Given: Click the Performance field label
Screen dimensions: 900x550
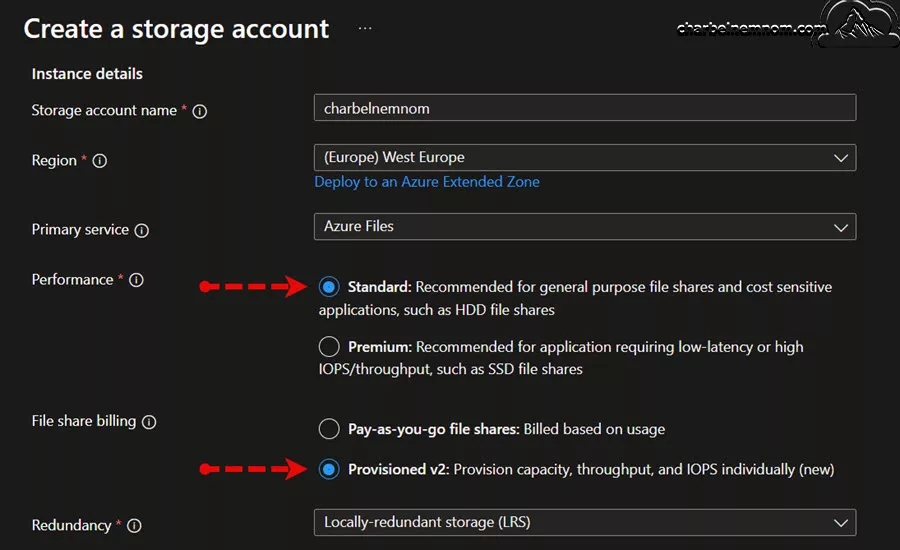Looking at the screenshot, I should tap(72, 280).
